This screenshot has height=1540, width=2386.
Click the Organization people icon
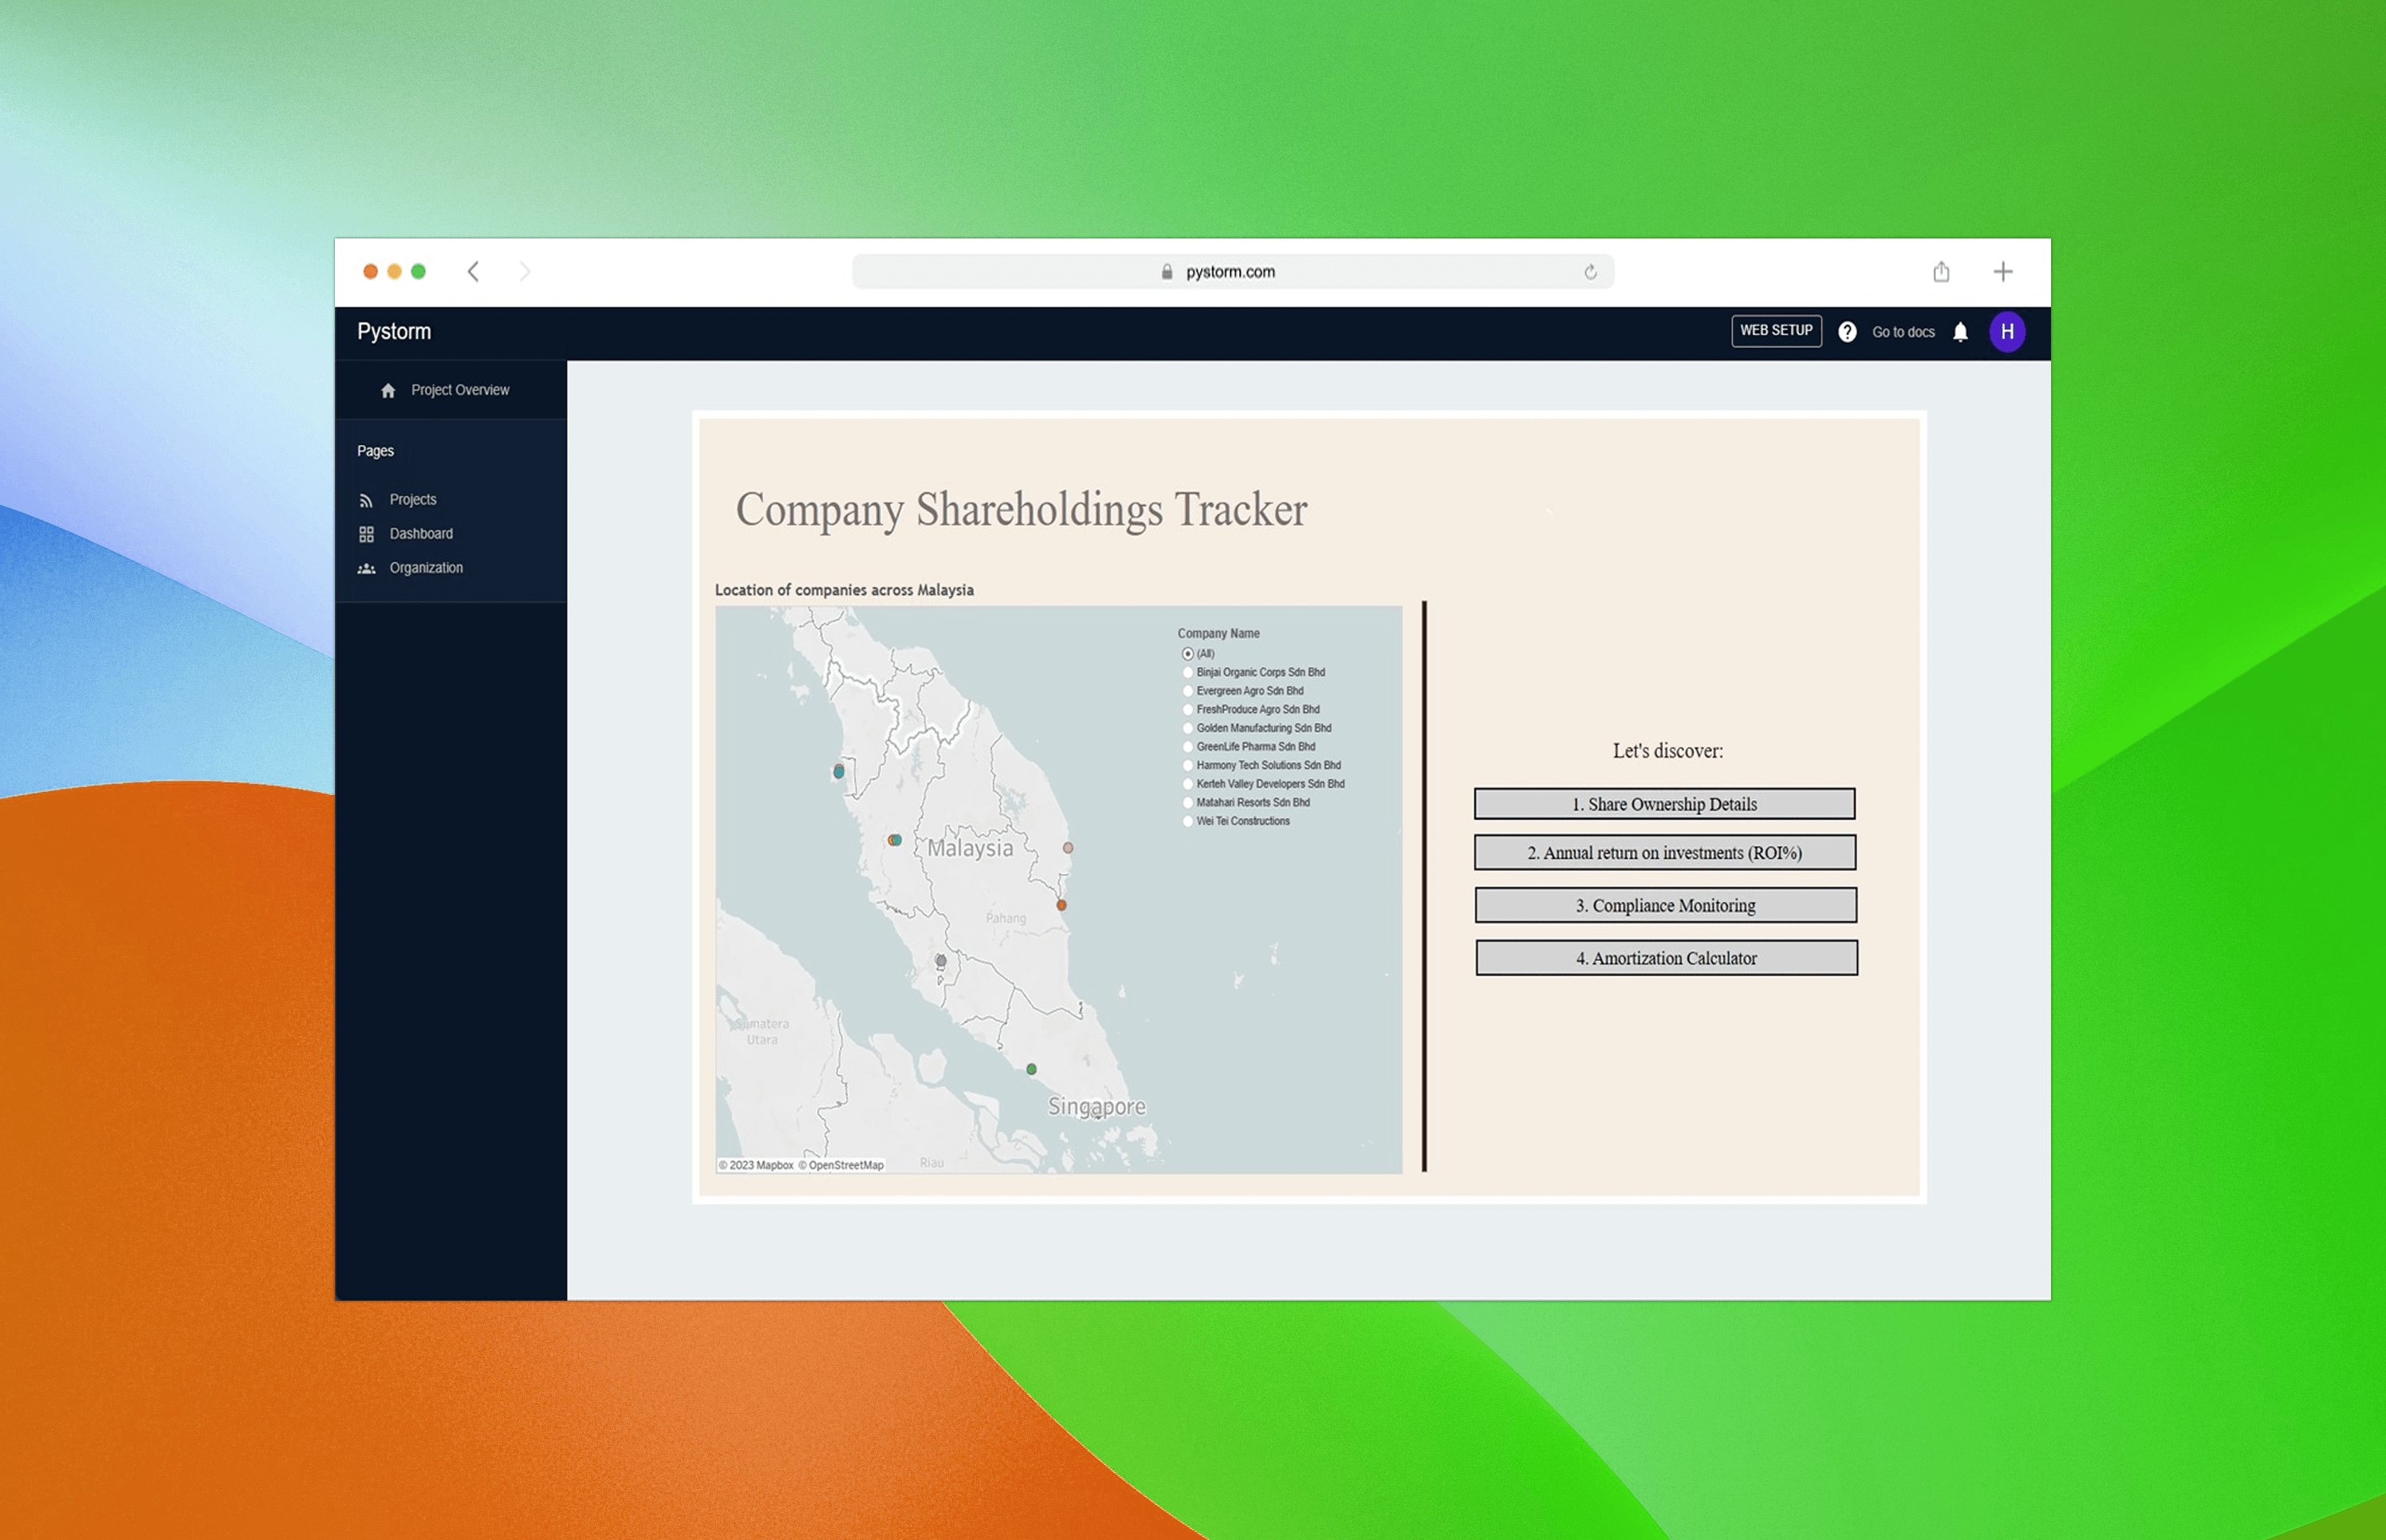click(x=366, y=568)
